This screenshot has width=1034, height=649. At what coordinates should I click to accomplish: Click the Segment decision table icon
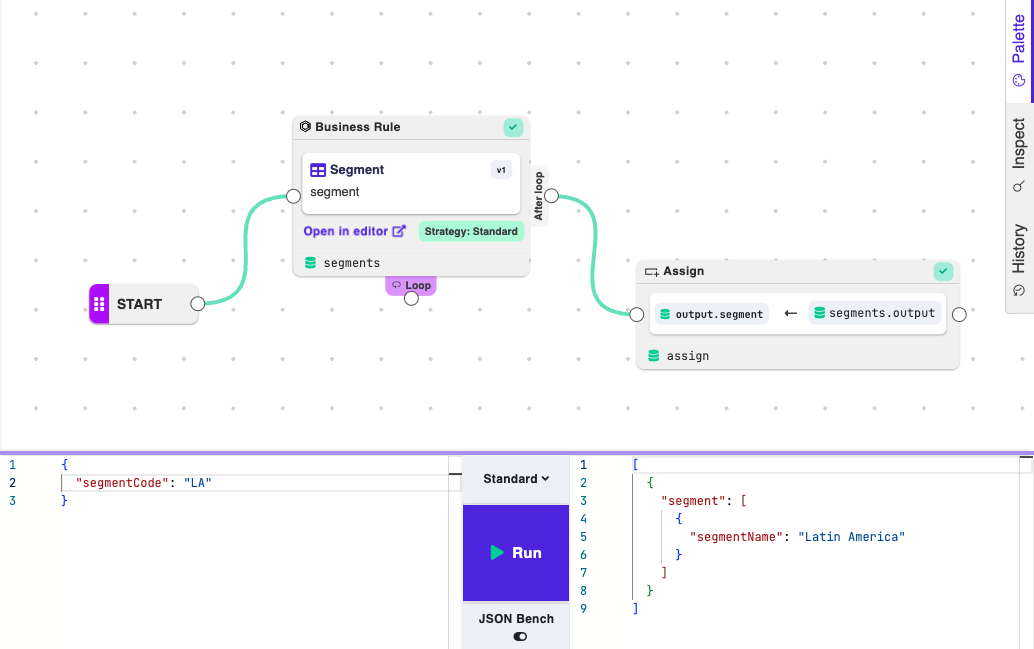coord(318,170)
